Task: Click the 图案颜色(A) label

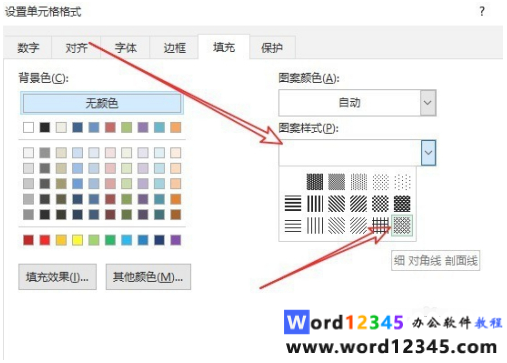Action: pyautogui.click(x=309, y=78)
